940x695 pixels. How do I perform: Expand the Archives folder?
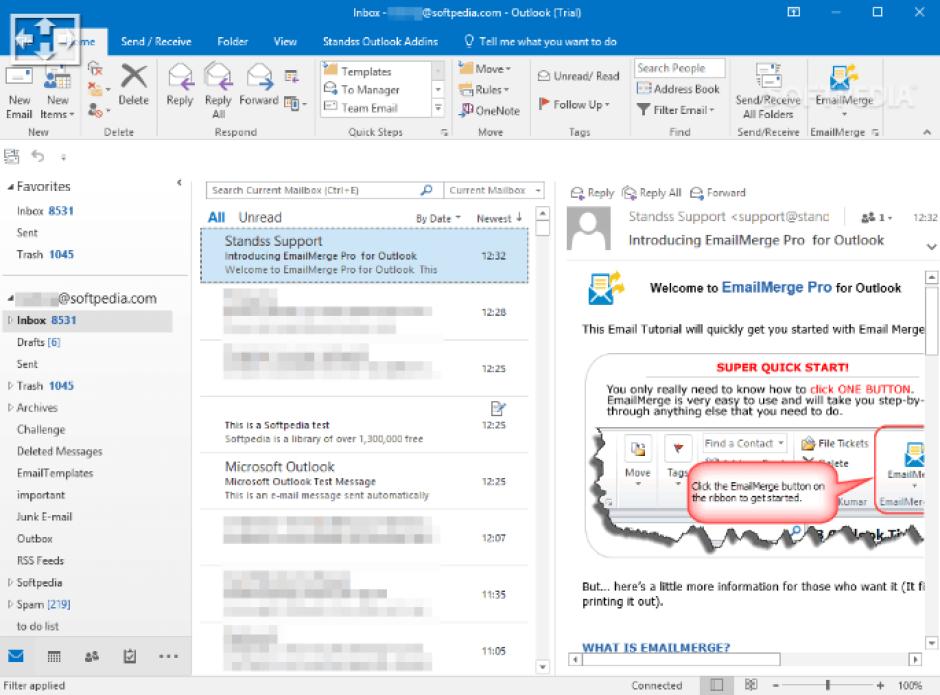coord(10,408)
